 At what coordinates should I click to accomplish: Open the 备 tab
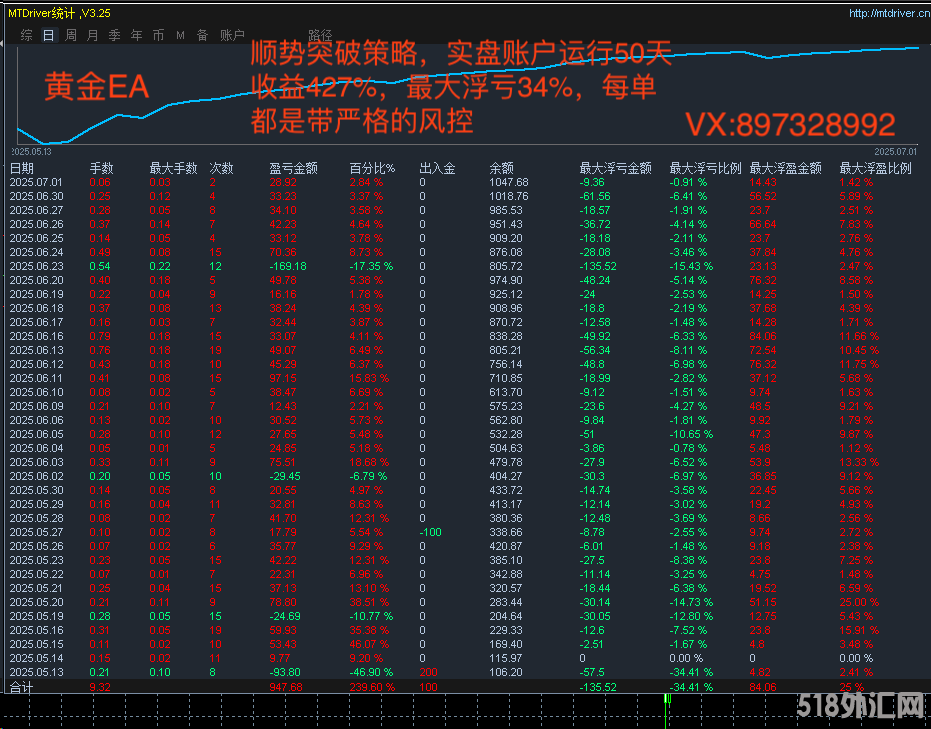(202, 36)
